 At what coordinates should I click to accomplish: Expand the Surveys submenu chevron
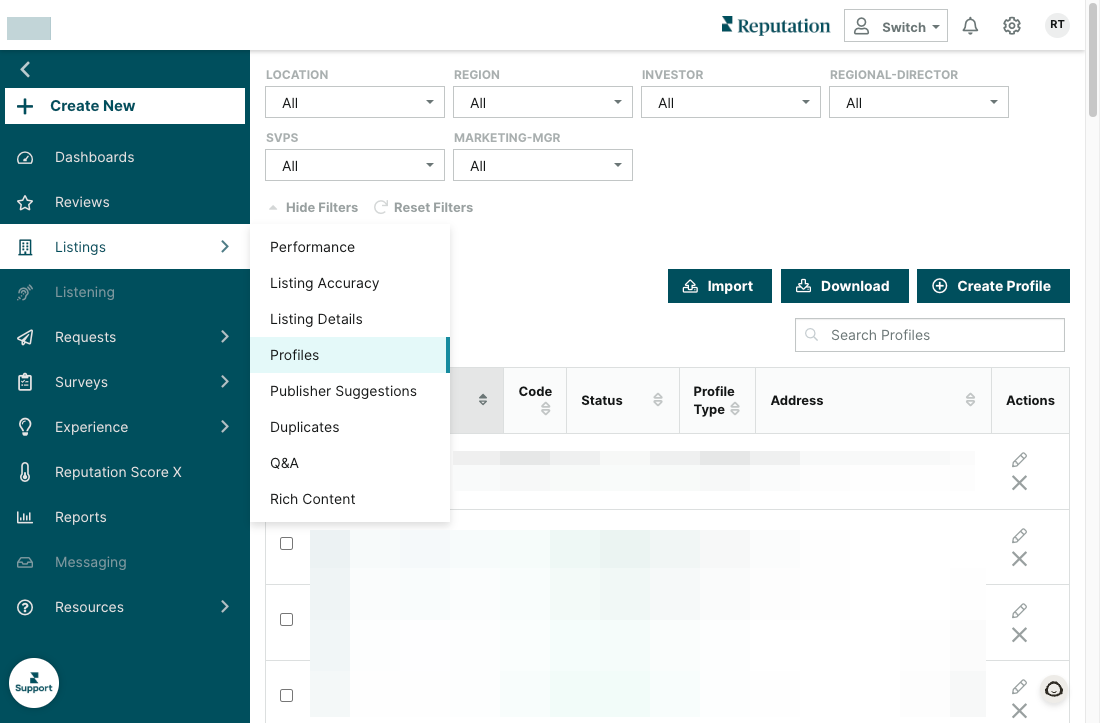click(224, 381)
